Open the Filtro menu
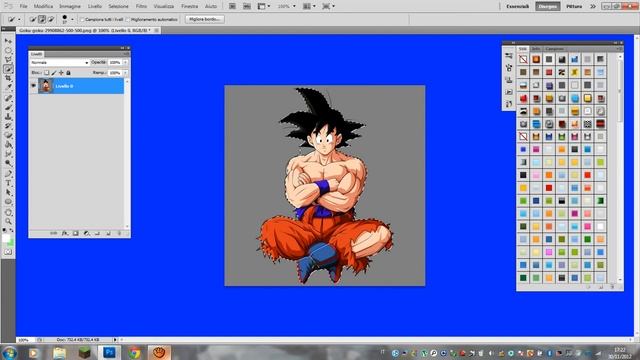The width and height of the screenshot is (640, 360). click(x=141, y=6)
